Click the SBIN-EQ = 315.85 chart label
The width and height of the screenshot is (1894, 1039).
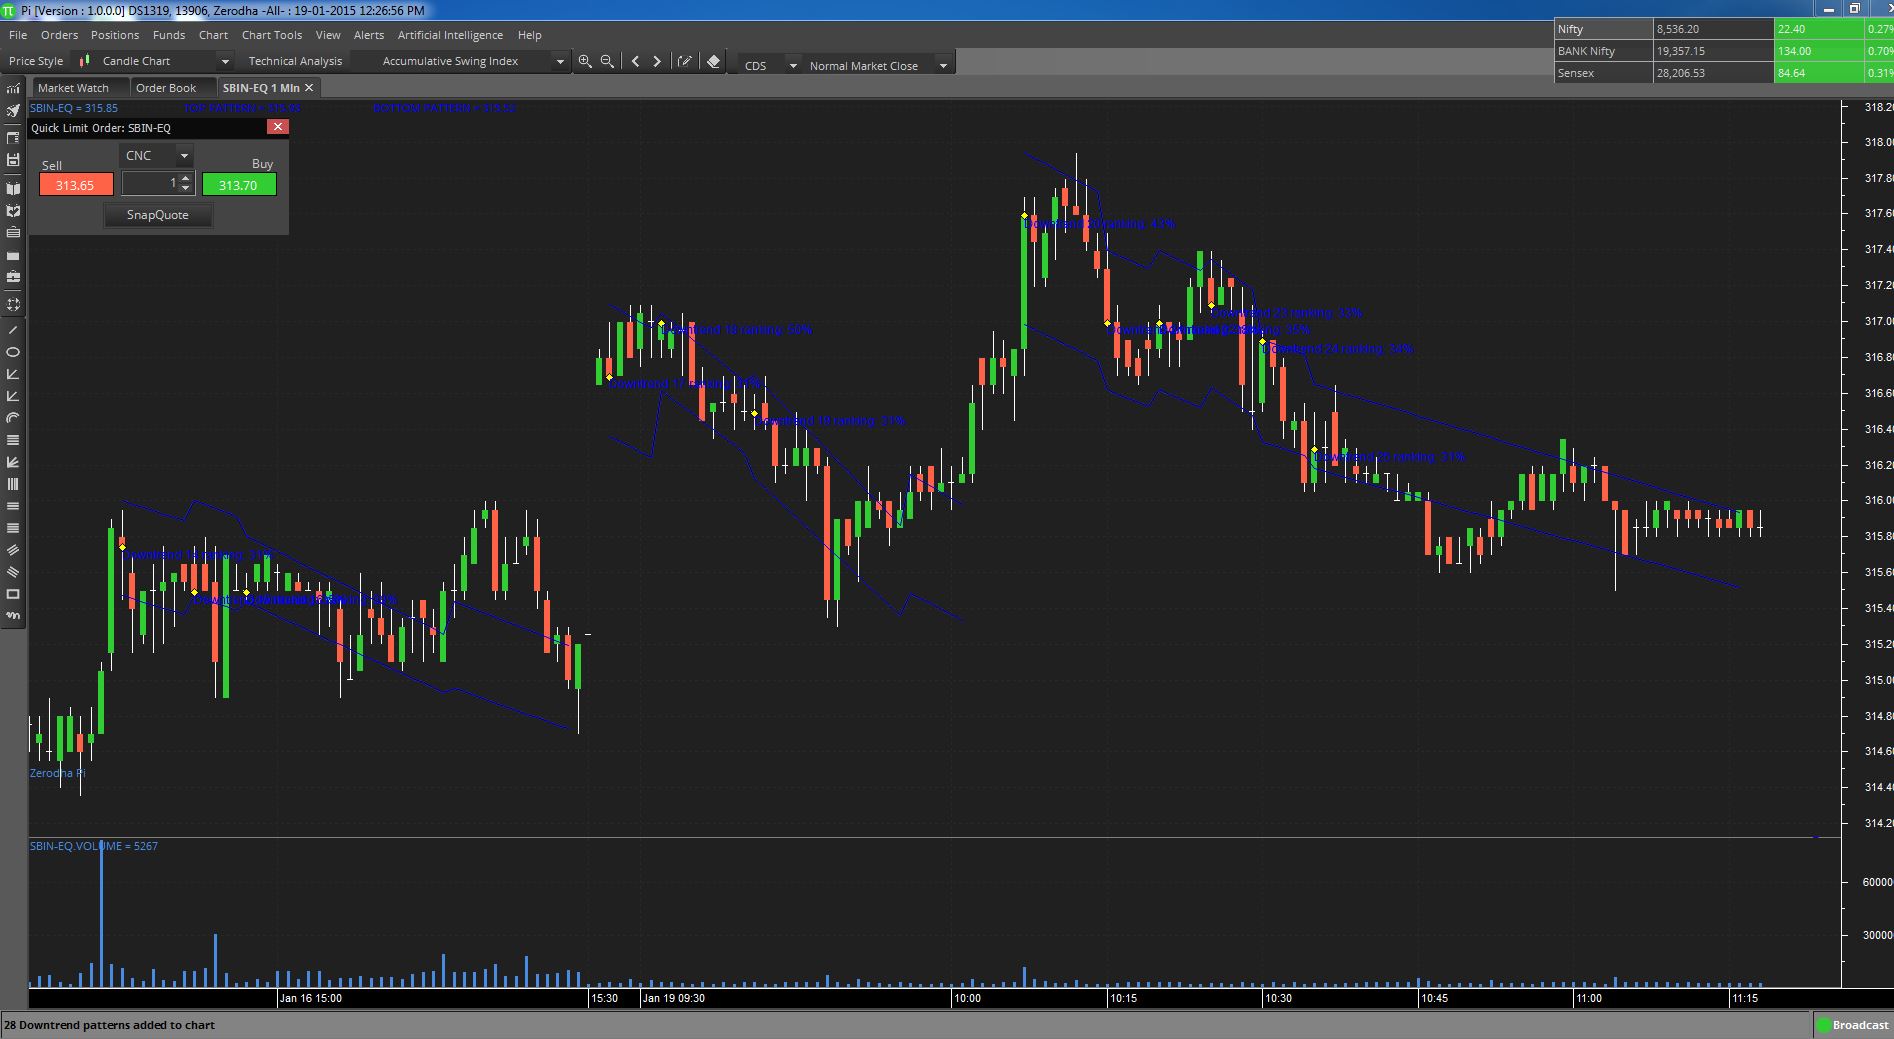[74, 108]
